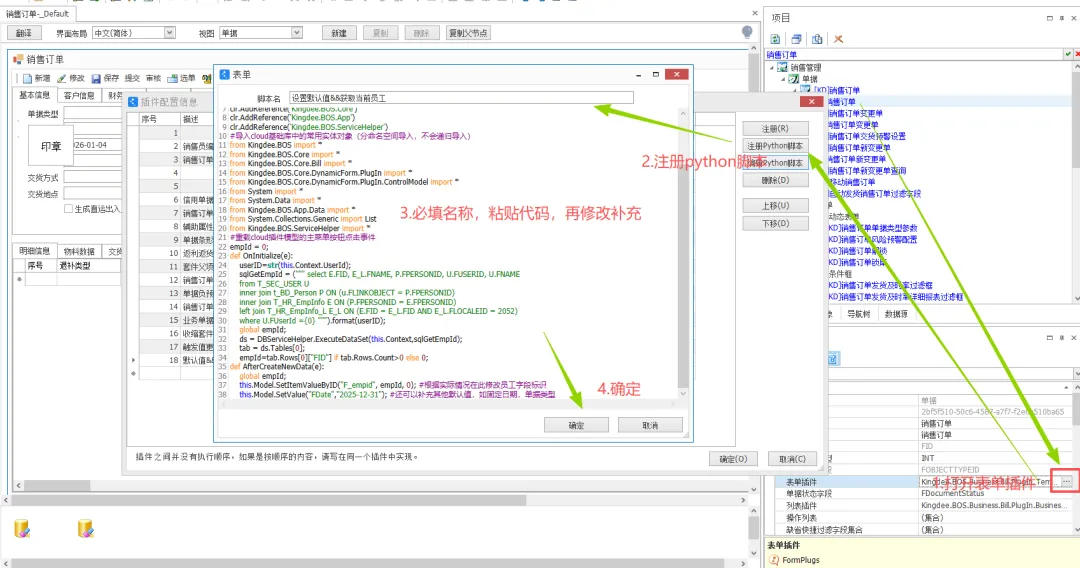Click the FormPlugs description icon
The image size is (1080, 568).
774,560
